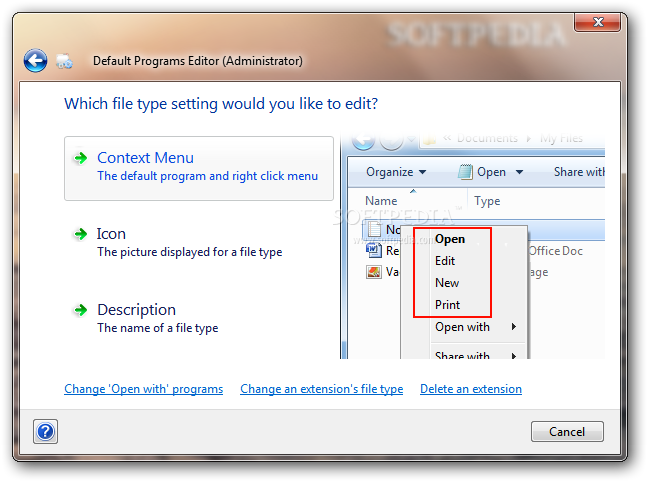The image size is (648, 482).
Task: Select the Description setting heading
Action: coord(136,310)
